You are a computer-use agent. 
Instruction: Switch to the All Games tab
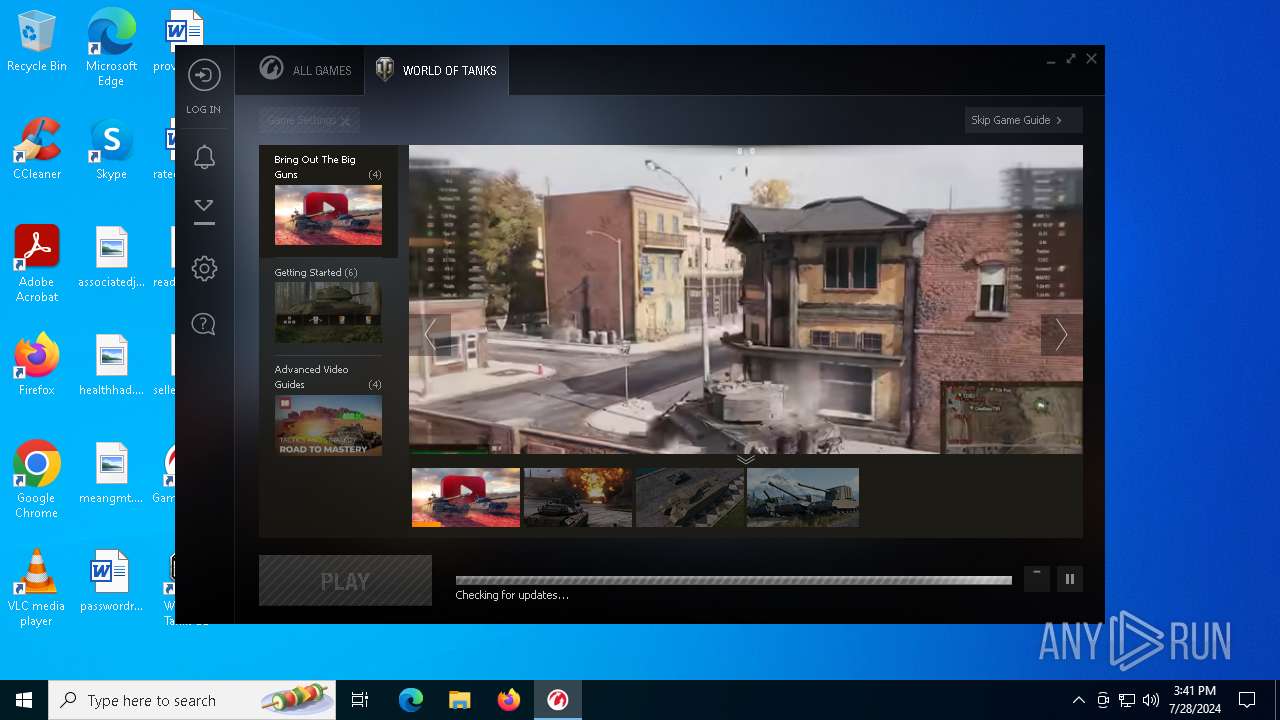coord(305,70)
